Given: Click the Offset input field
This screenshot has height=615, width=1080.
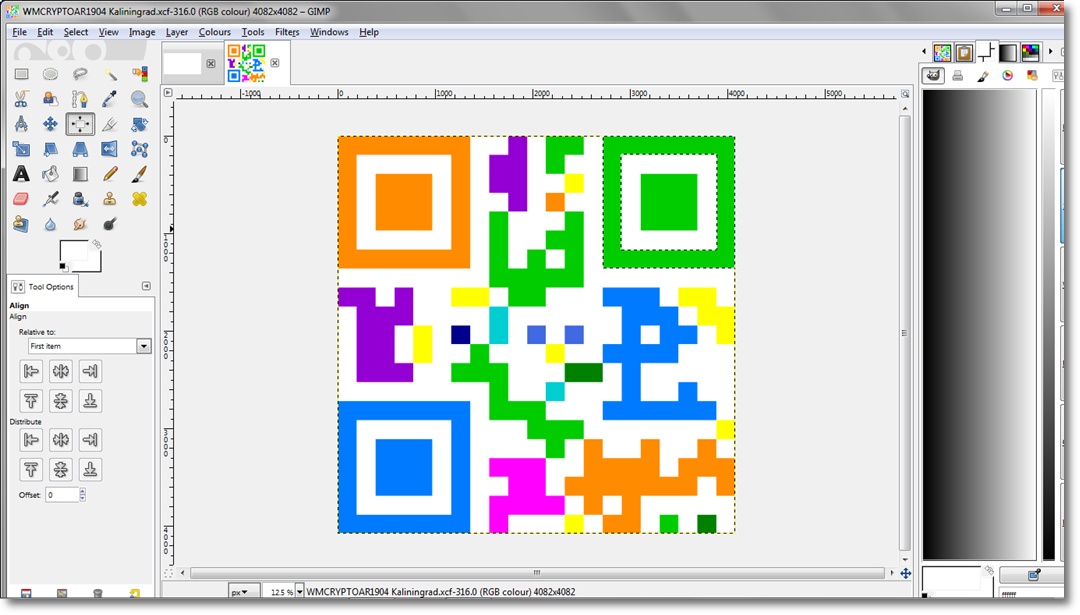Looking at the screenshot, I should click(62, 495).
